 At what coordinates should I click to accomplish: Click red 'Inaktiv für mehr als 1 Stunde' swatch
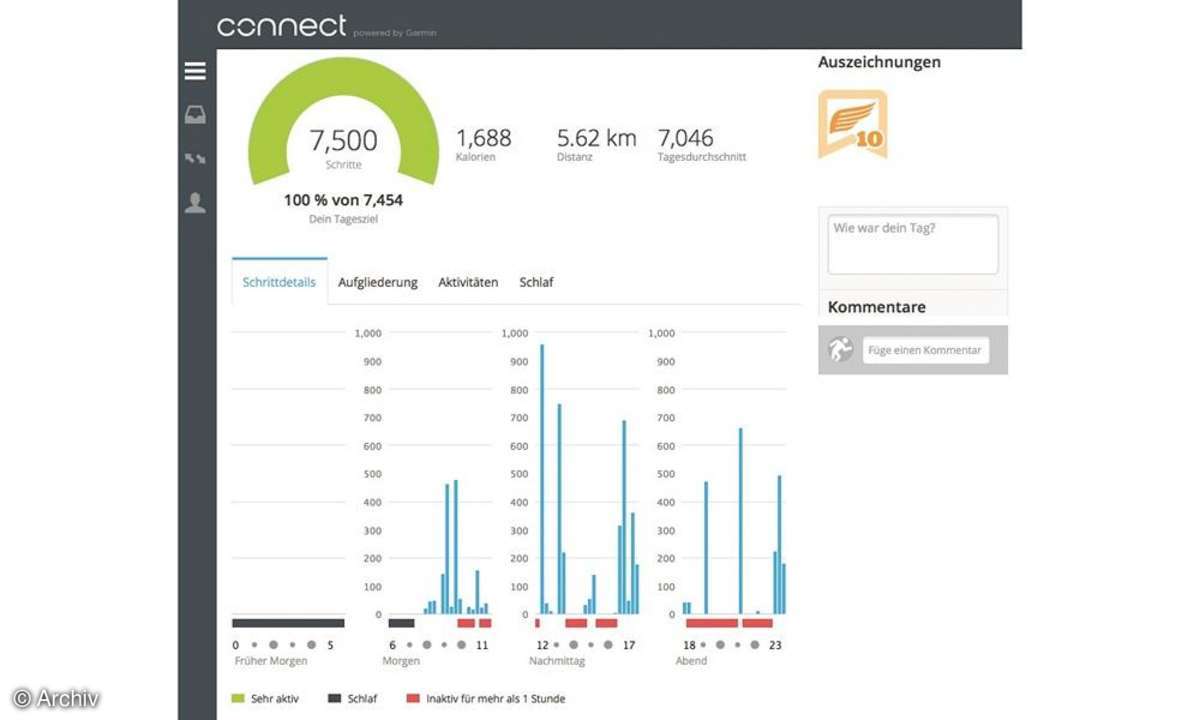tap(413, 699)
